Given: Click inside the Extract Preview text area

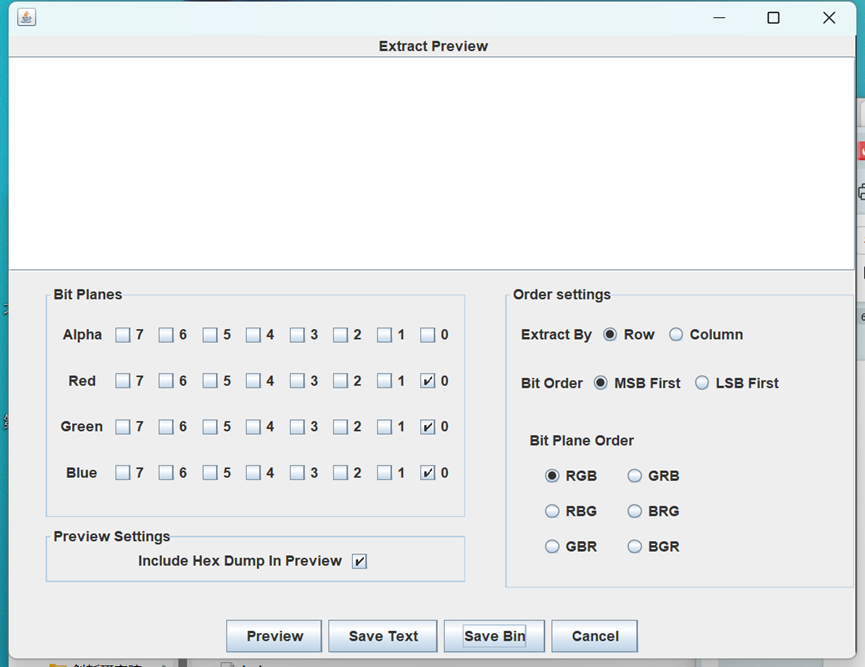Looking at the screenshot, I should [x=432, y=163].
